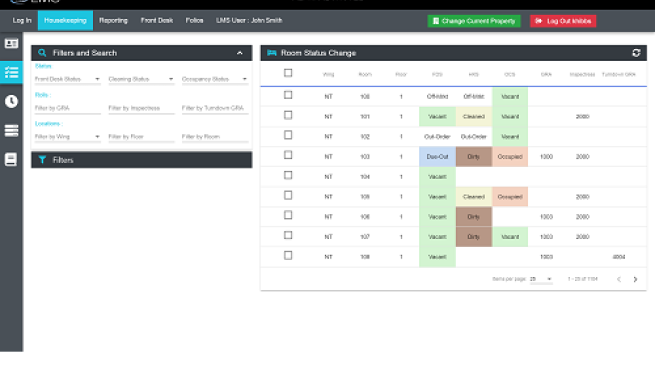
Task: Open the clock icon in sidebar
Action: [x=11, y=101]
